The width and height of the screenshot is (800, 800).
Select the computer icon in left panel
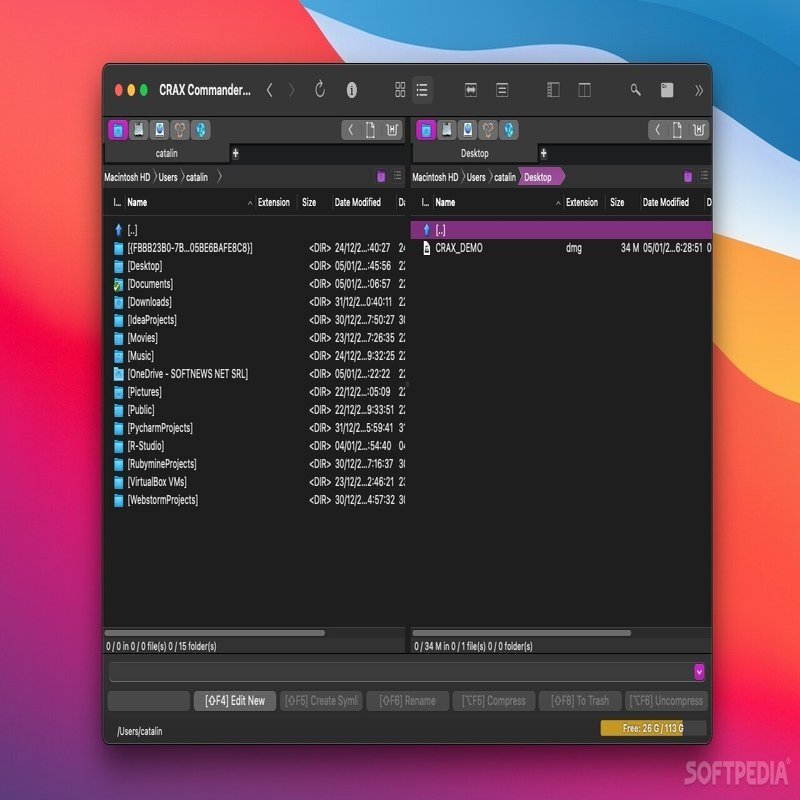[159, 130]
